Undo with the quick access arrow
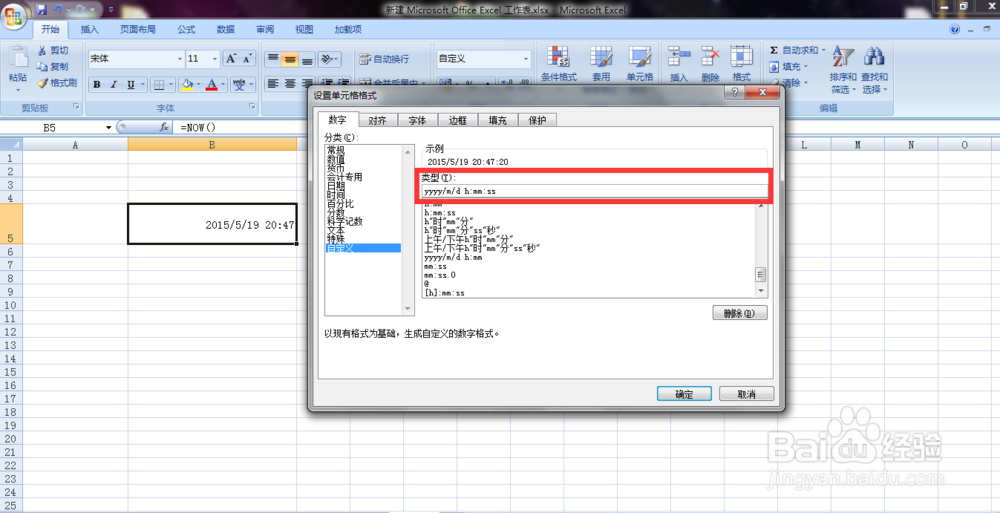This screenshot has height=513, width=1000. coord(58,10)
